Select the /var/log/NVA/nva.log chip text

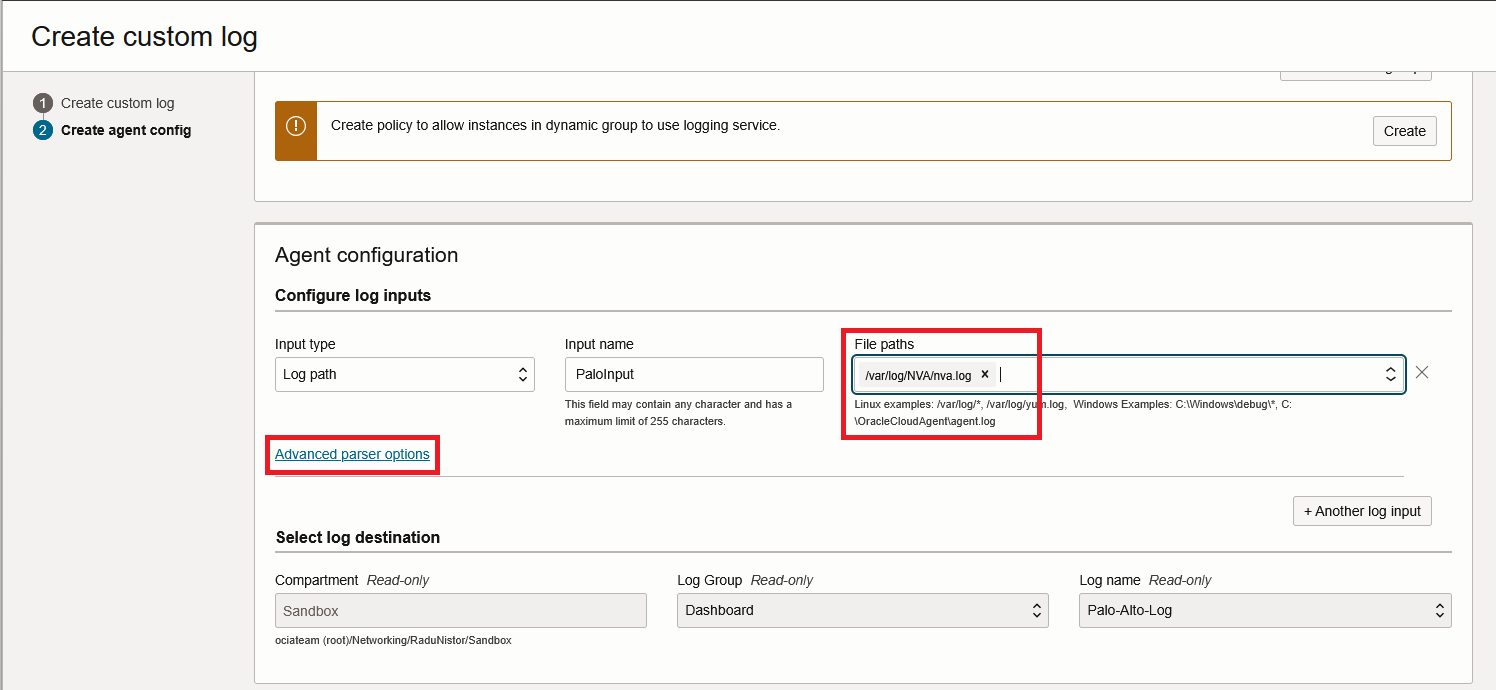918,375
